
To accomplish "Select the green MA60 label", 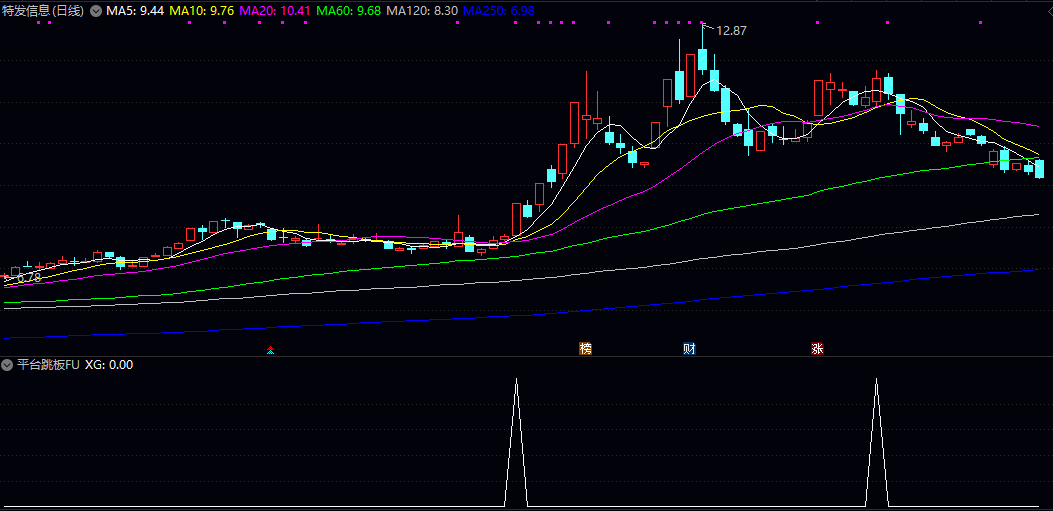I will point(348,10).
